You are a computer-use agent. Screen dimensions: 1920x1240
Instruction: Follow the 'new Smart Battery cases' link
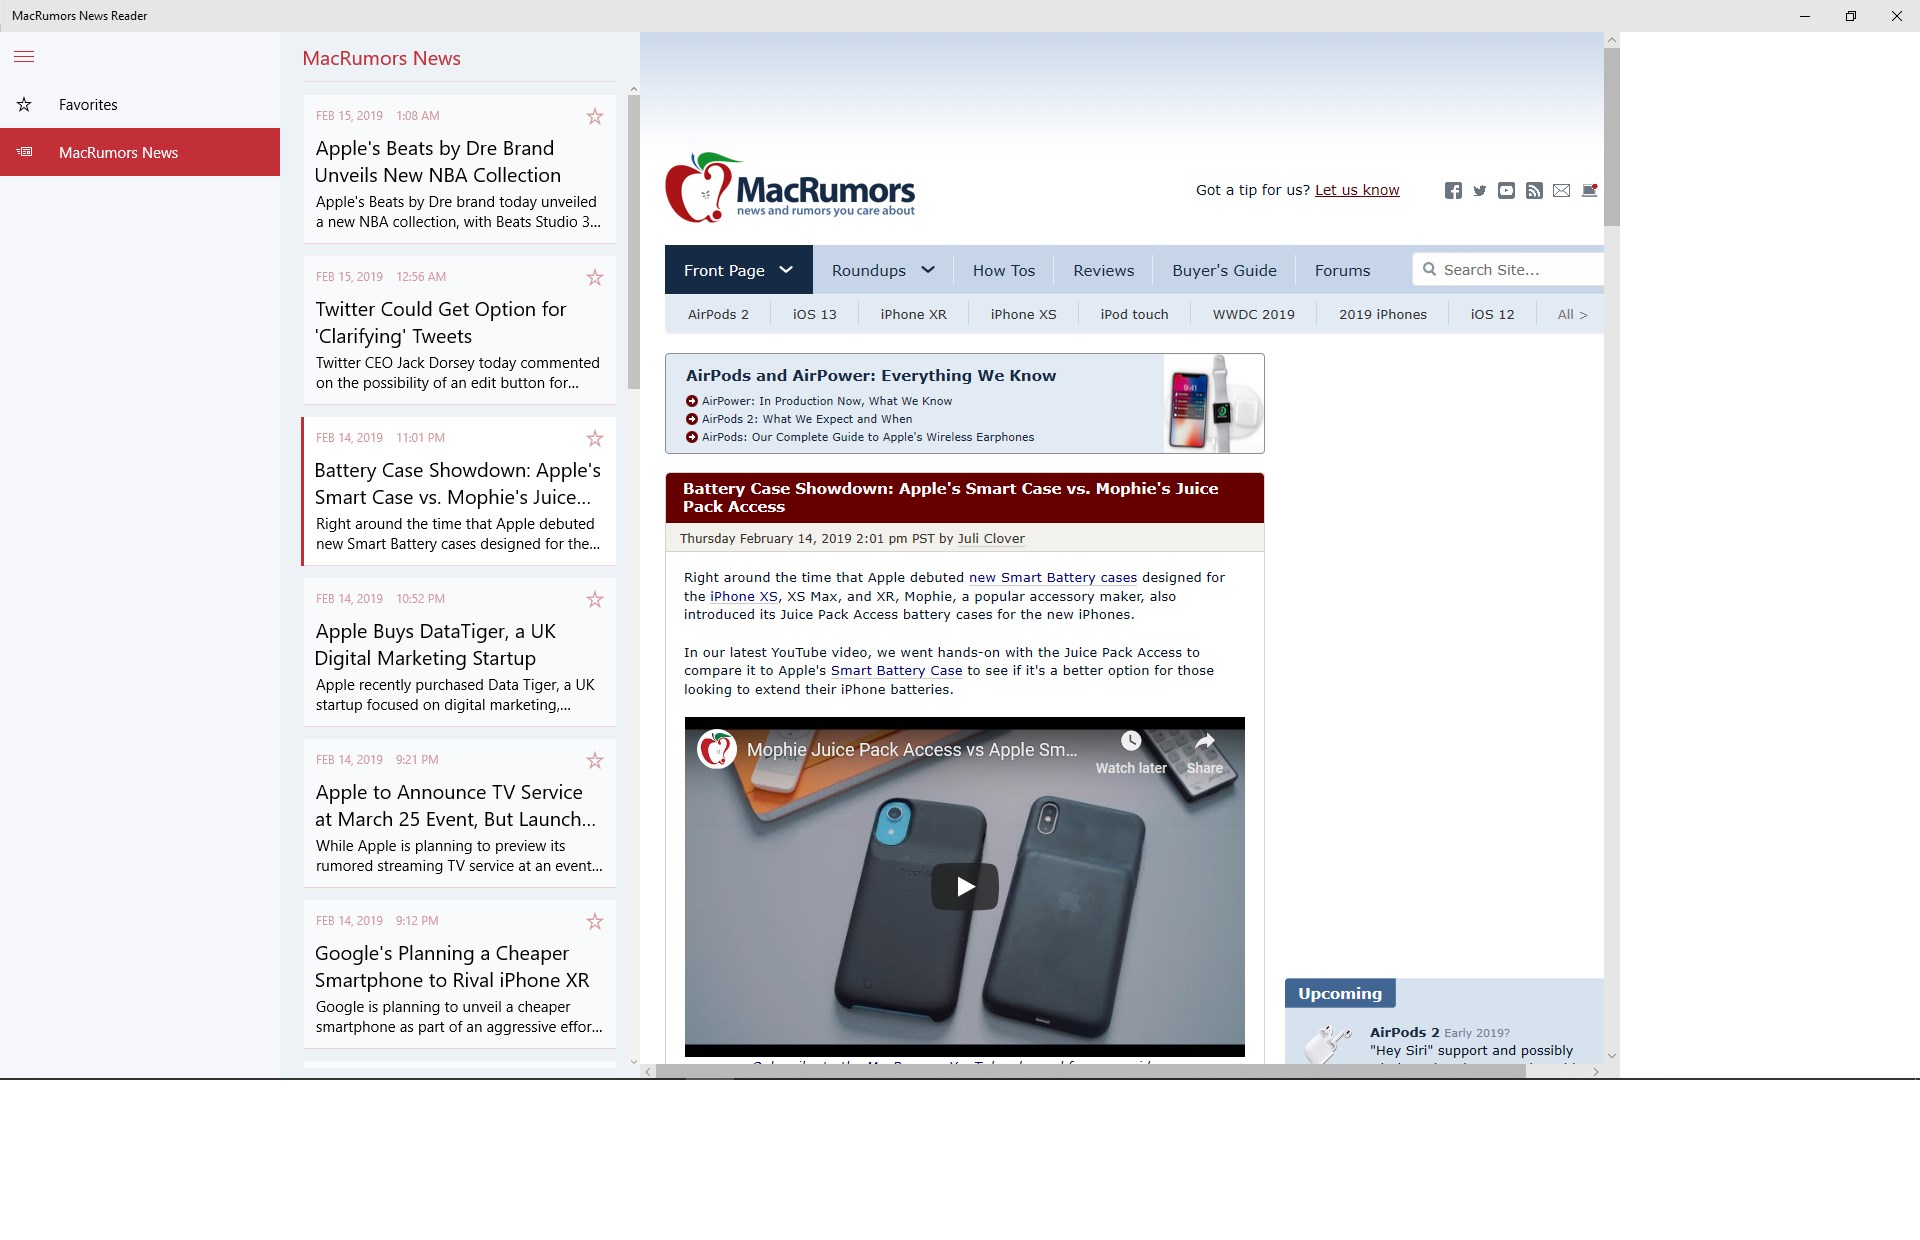click(x=1053, y=577)
